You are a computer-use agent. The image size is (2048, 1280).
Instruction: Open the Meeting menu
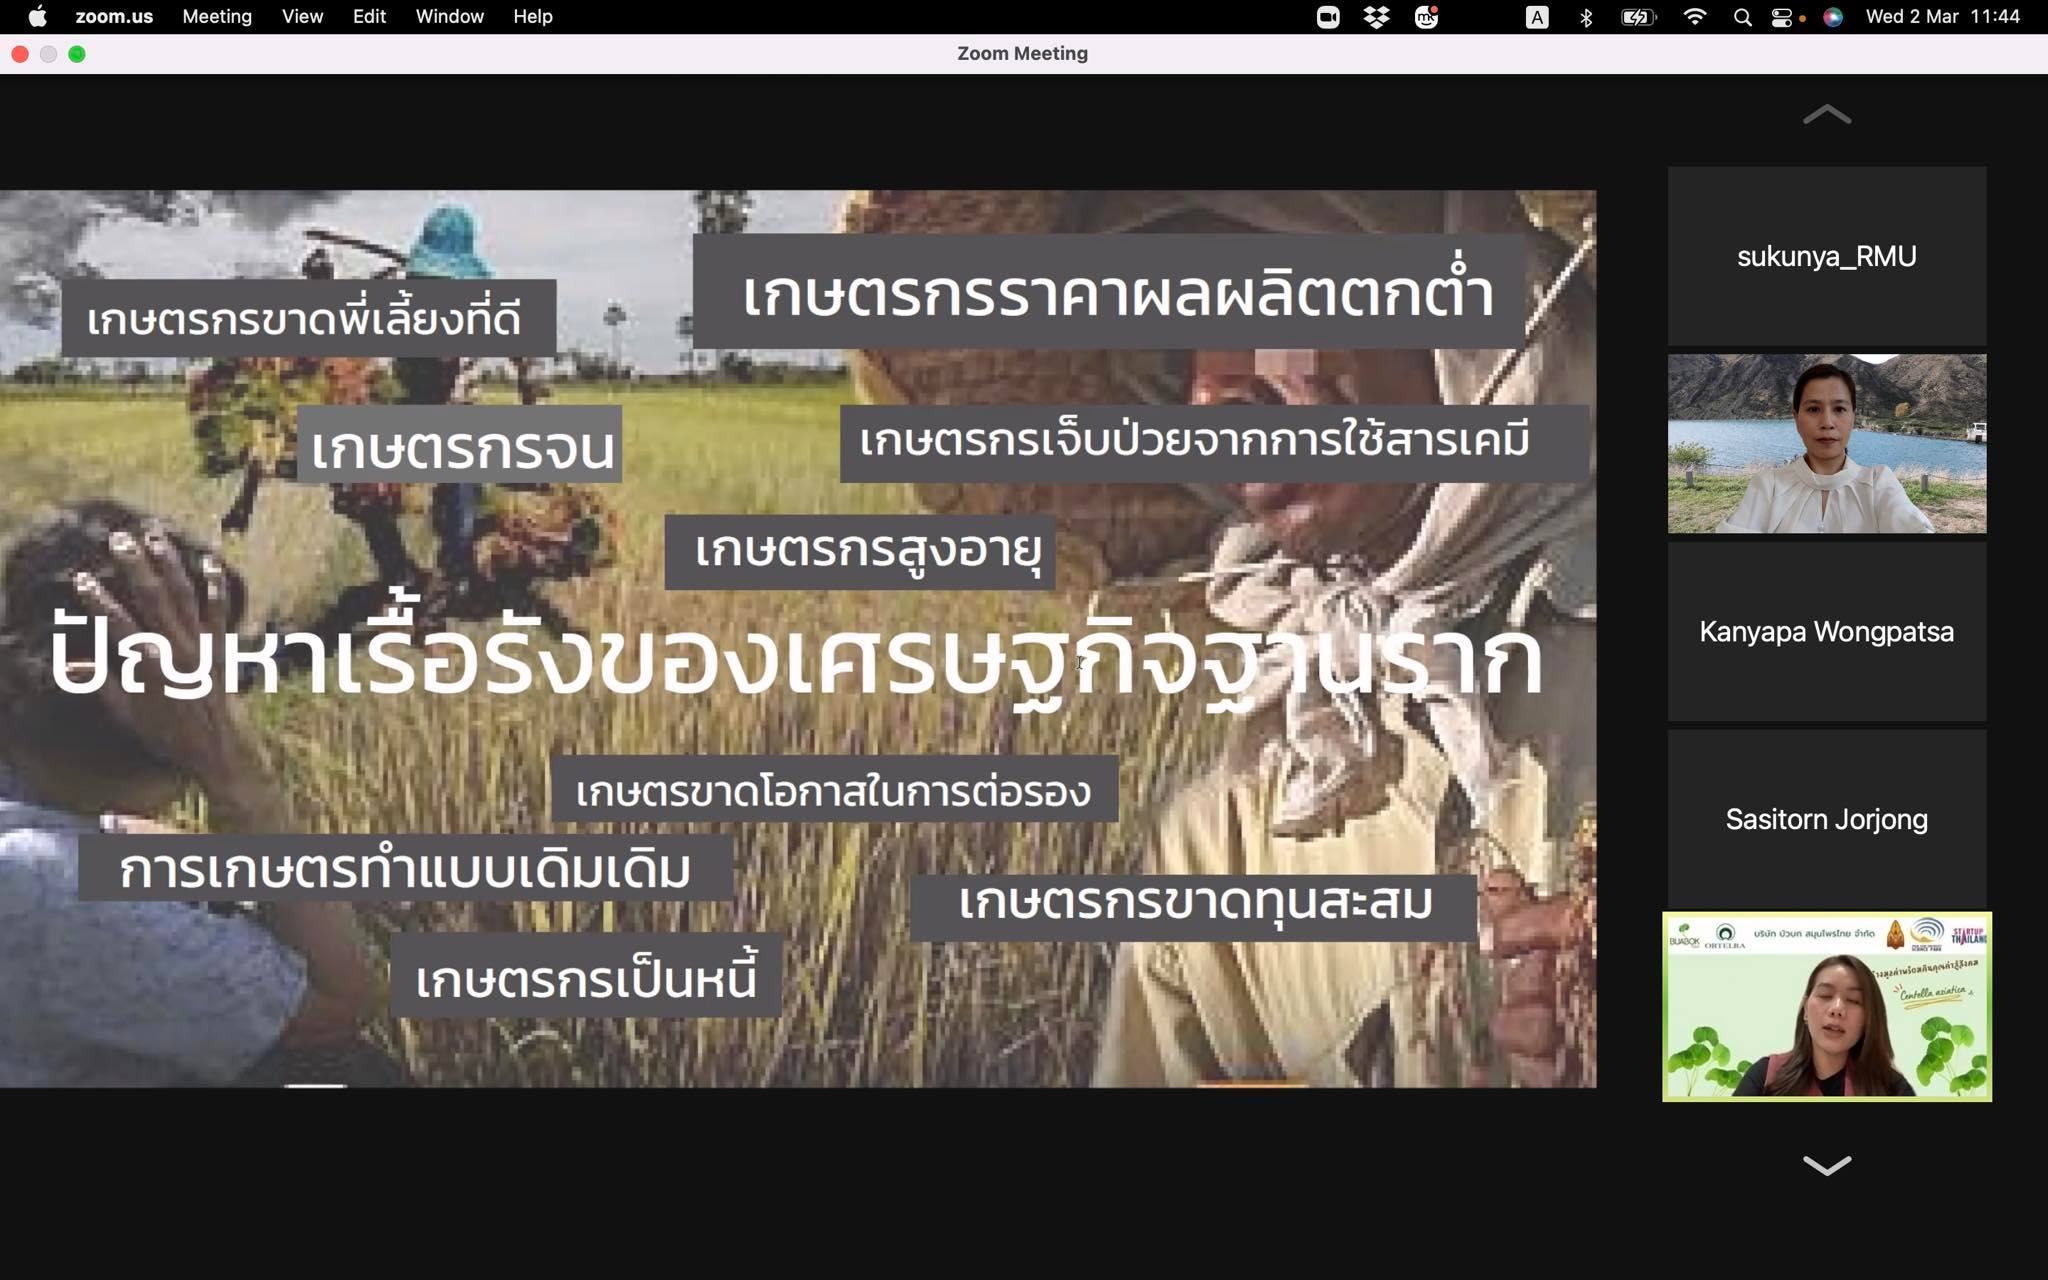coord(217,17)
